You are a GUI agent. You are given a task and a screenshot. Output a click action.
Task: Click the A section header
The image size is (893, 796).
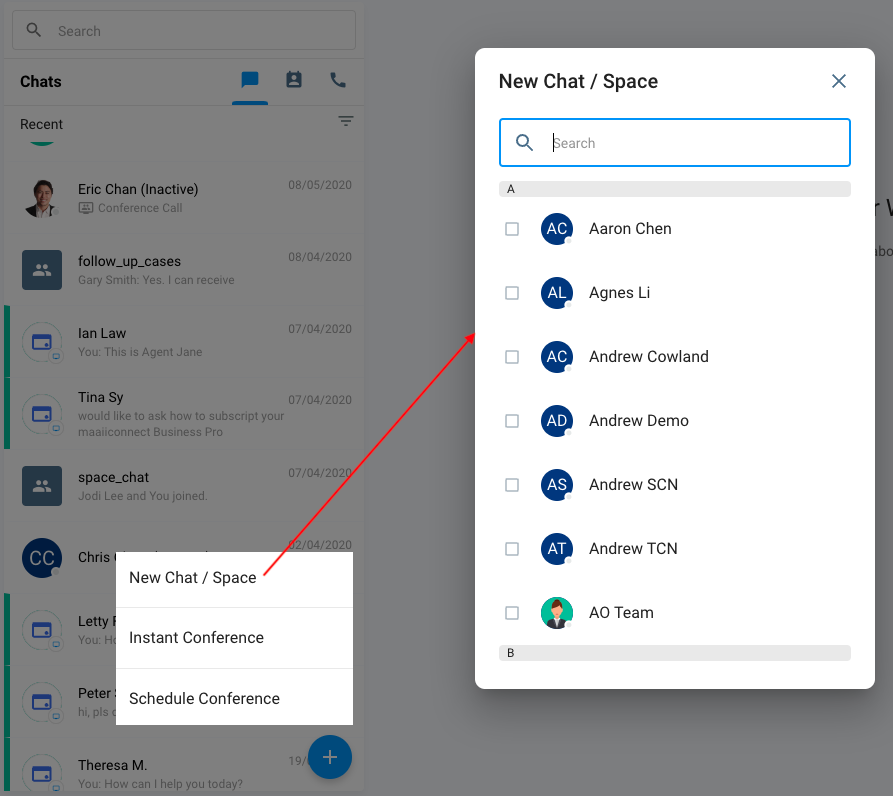coord(675,189)
